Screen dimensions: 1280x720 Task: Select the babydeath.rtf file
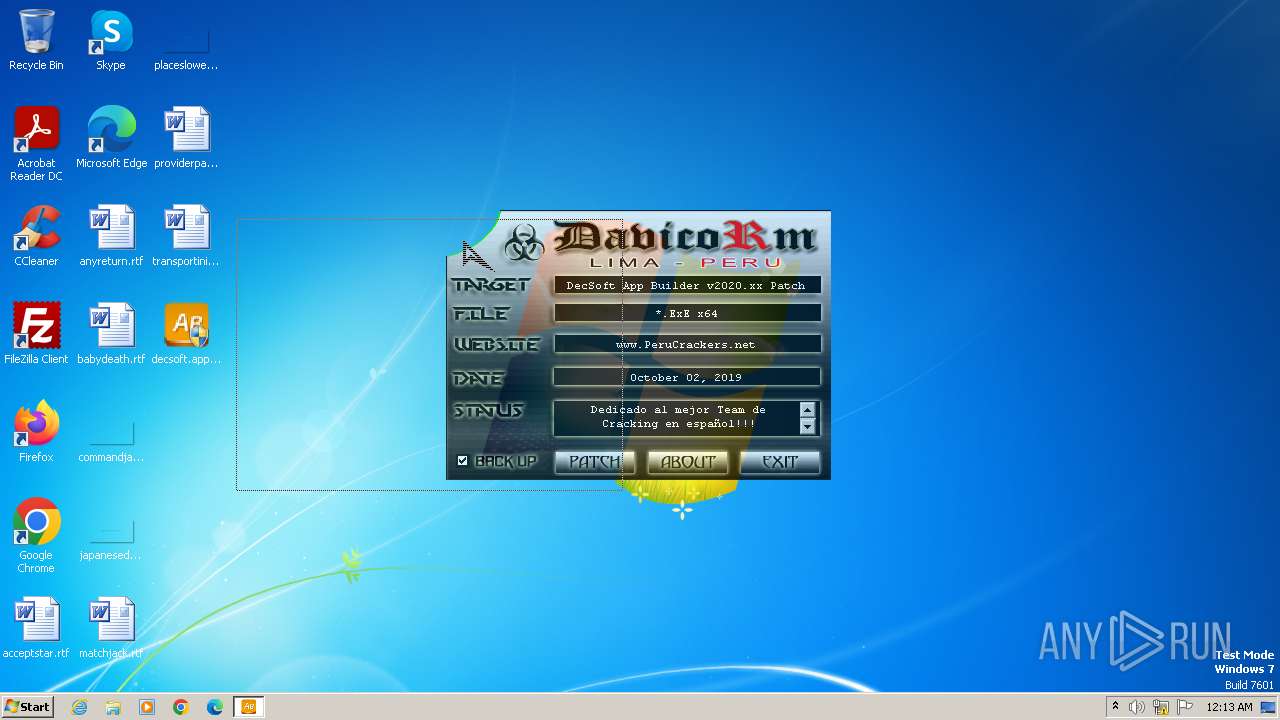[x=111, y=334]
